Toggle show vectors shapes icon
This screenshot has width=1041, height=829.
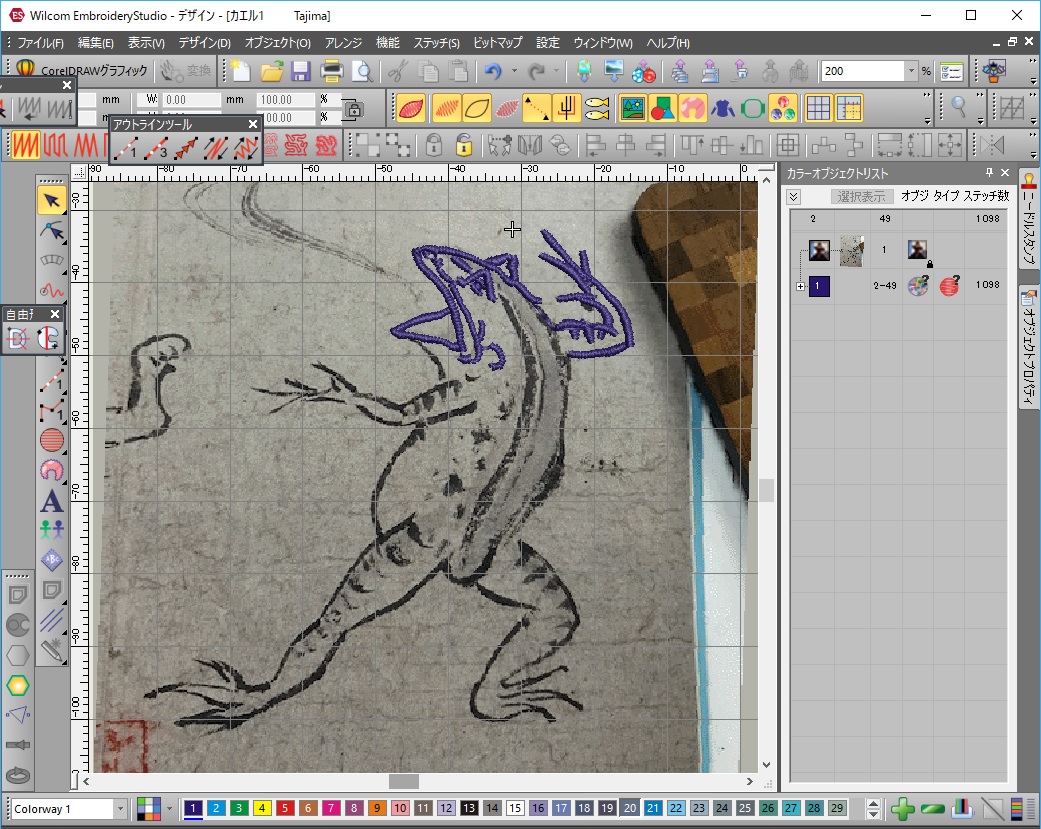pos(663,108)
